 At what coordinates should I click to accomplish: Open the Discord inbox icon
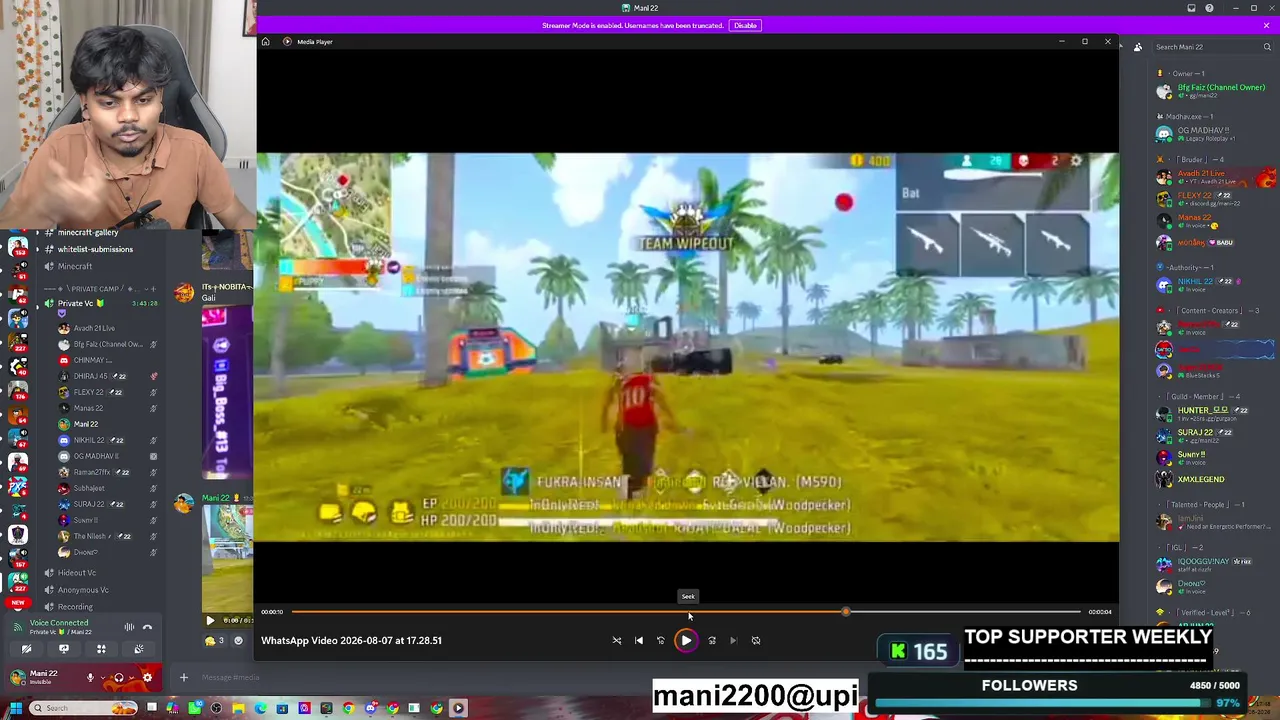click(1191, 8)
